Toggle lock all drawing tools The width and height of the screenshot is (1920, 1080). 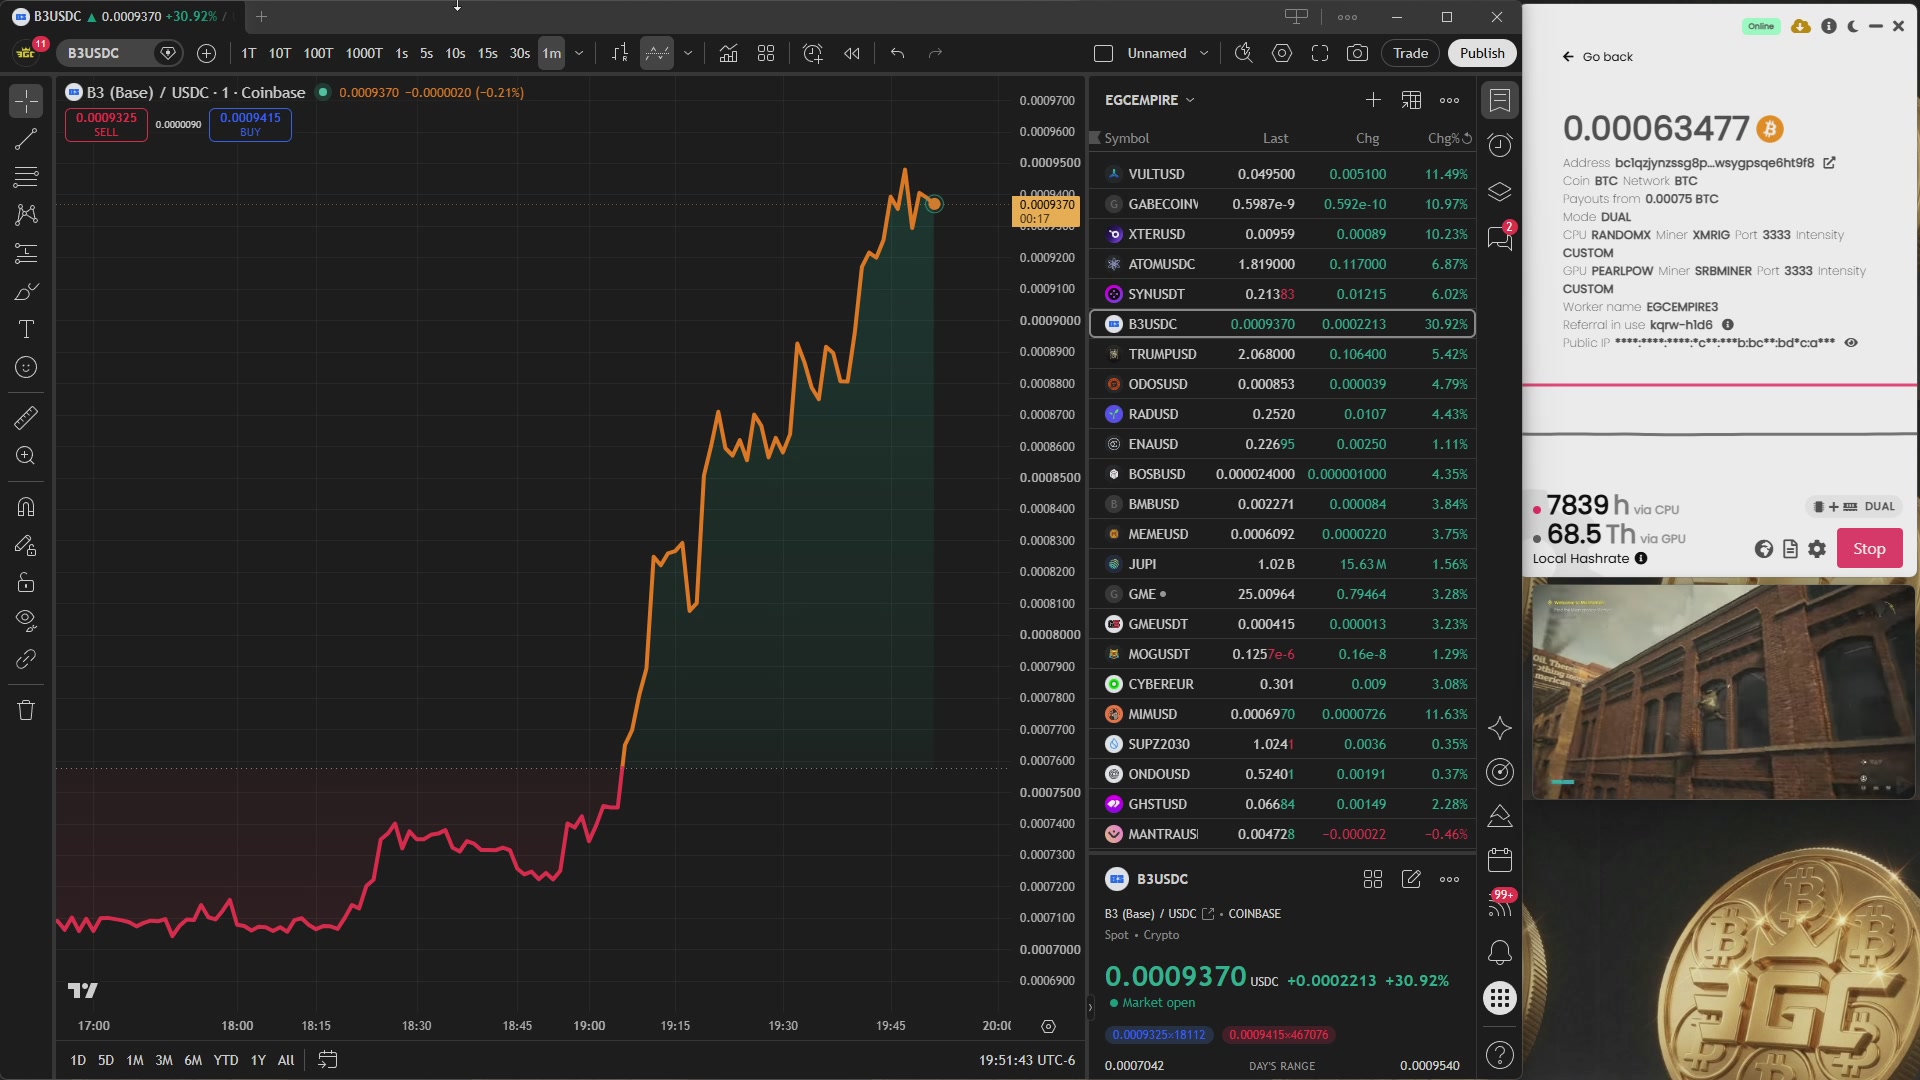click(26, 582)
